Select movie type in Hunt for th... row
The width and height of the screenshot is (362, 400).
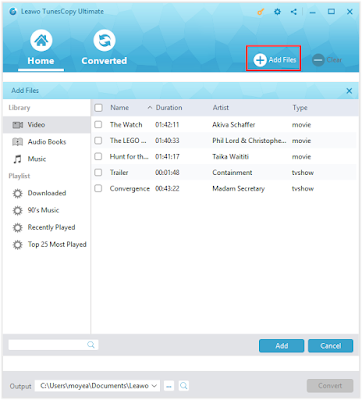[x=301, y=157]
